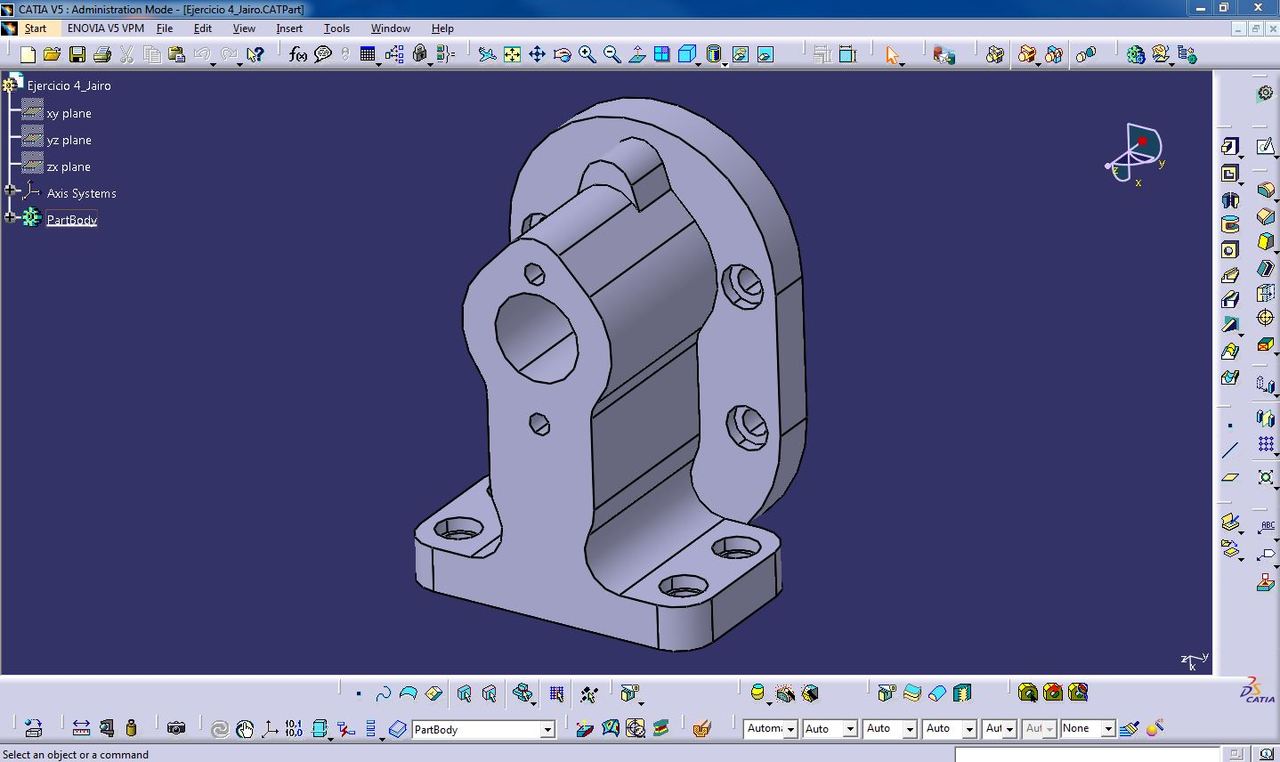Open the View menu

click(244, 28)
